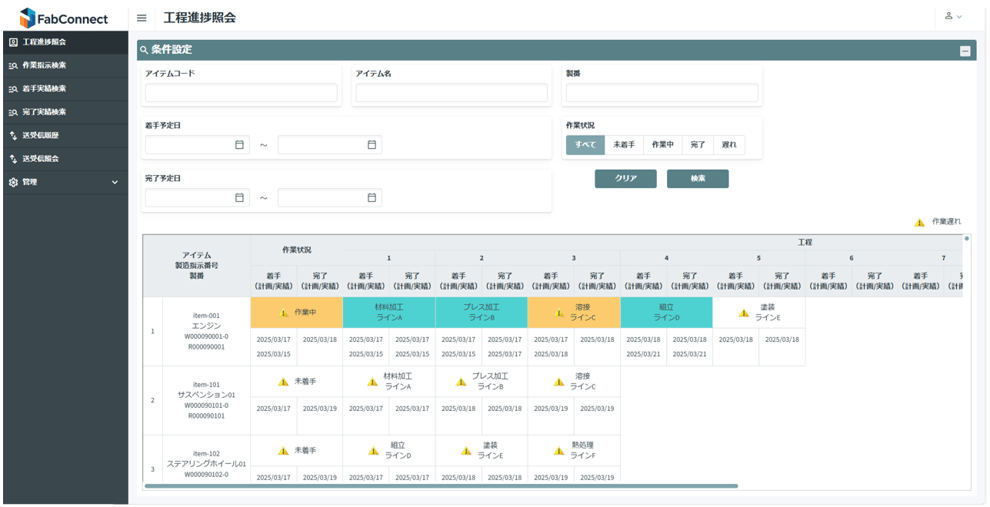Open calendar for 着手予定日 end date

pyautogui.click(x=372, y=145)
